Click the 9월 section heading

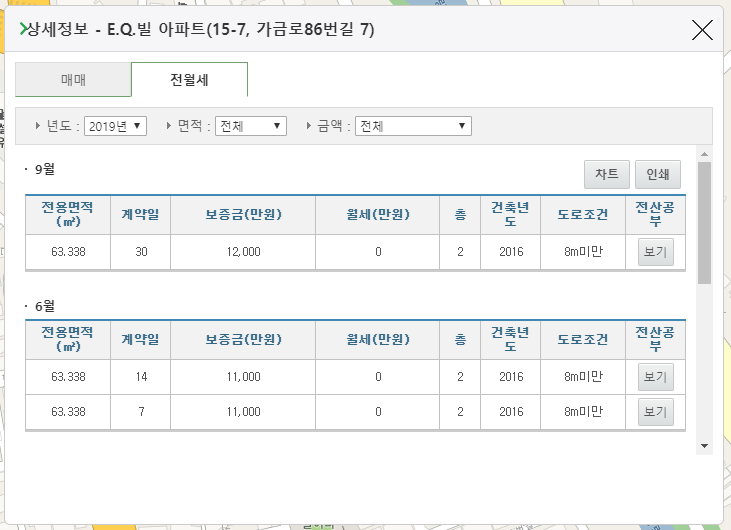click(45, 169)
